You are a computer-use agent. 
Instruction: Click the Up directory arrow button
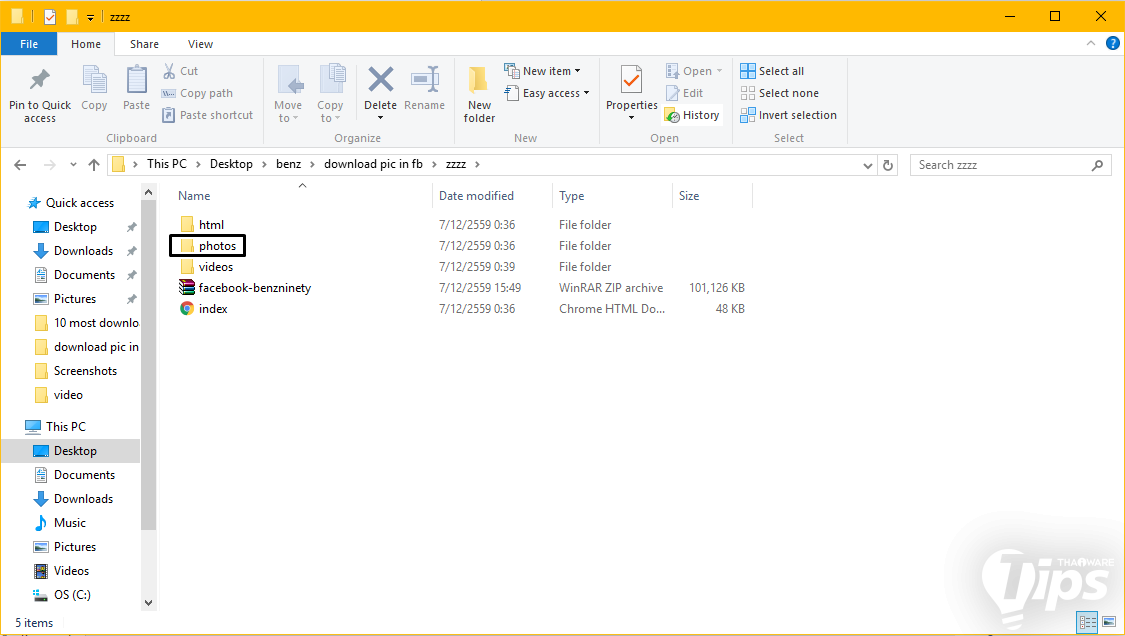pyautogui.click(x=94, y=165)
